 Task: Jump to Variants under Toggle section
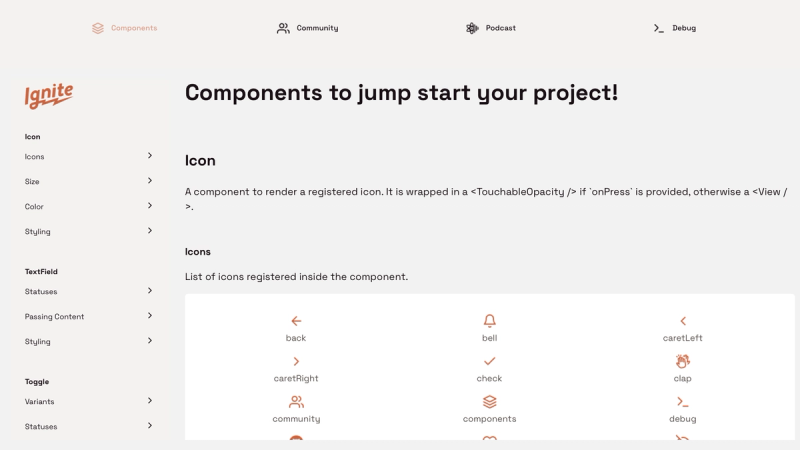40,401
